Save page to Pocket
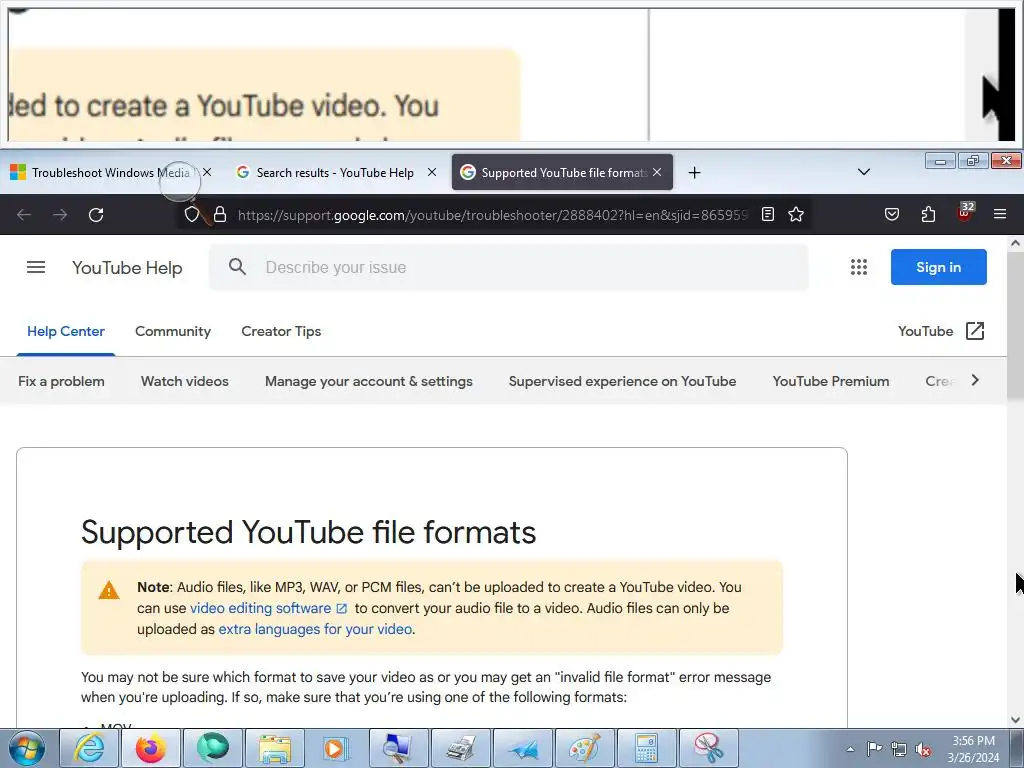 click(892, 214)
